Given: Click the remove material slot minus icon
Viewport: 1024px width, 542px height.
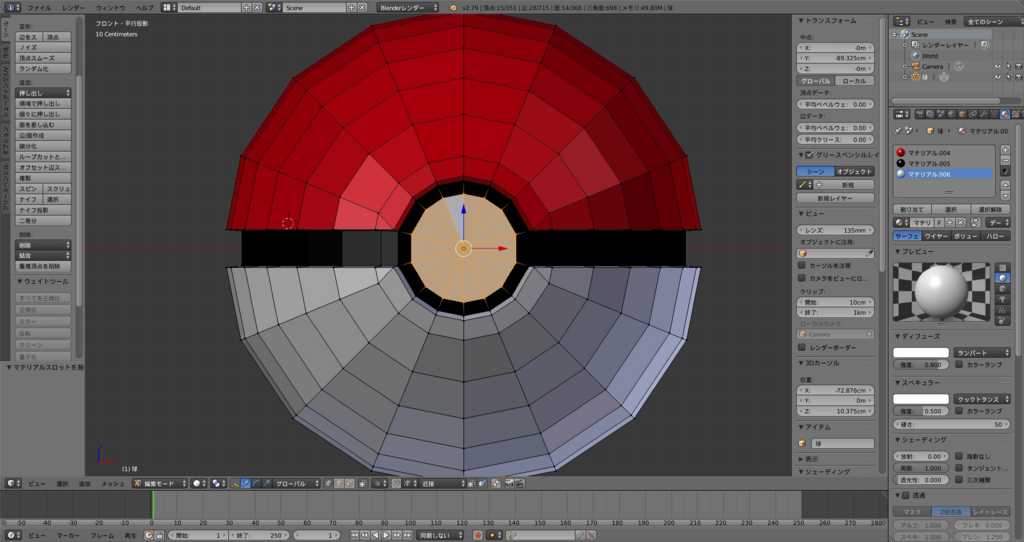Looking at the screenshot, I should 1007,160.
